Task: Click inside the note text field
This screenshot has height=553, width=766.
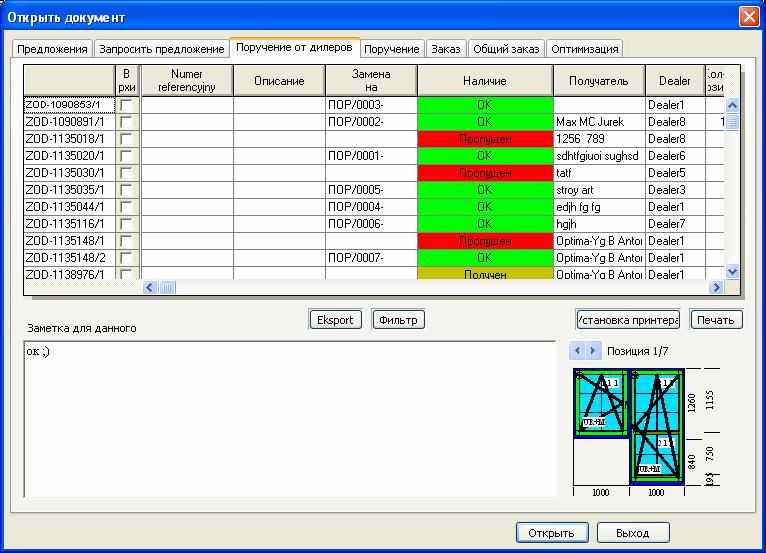Action: click(290, 419)
